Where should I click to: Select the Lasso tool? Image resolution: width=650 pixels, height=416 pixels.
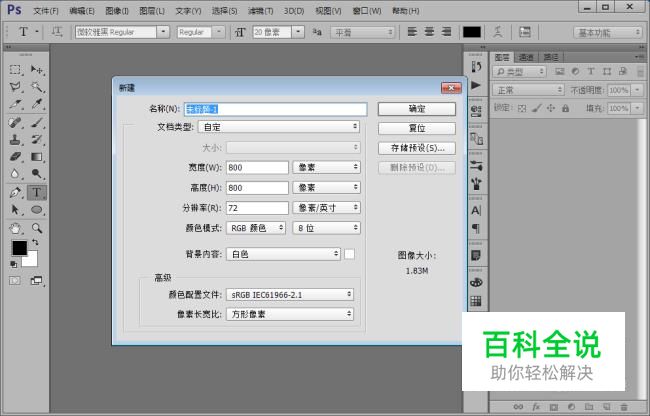point(15,87)
